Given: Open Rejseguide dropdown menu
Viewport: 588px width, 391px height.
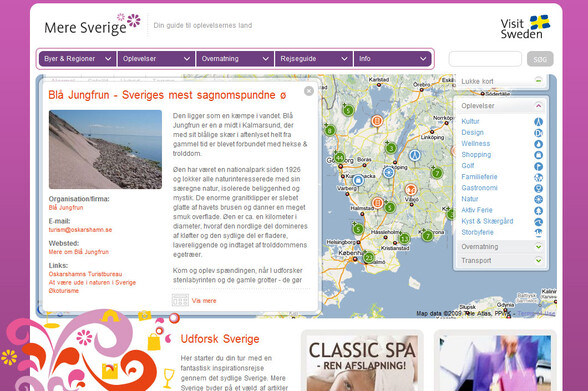Looking at the screenshot, I should (x=314, y=59).
